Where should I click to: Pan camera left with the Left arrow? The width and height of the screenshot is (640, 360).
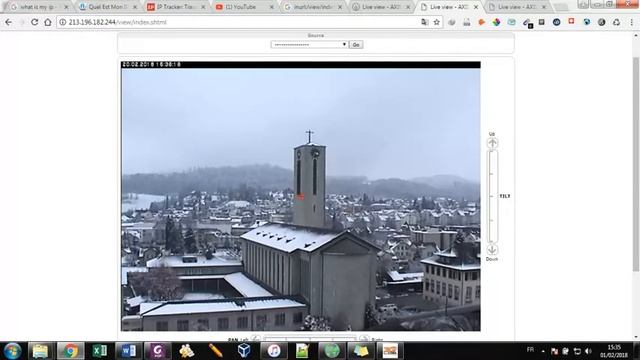pos(256,339)
